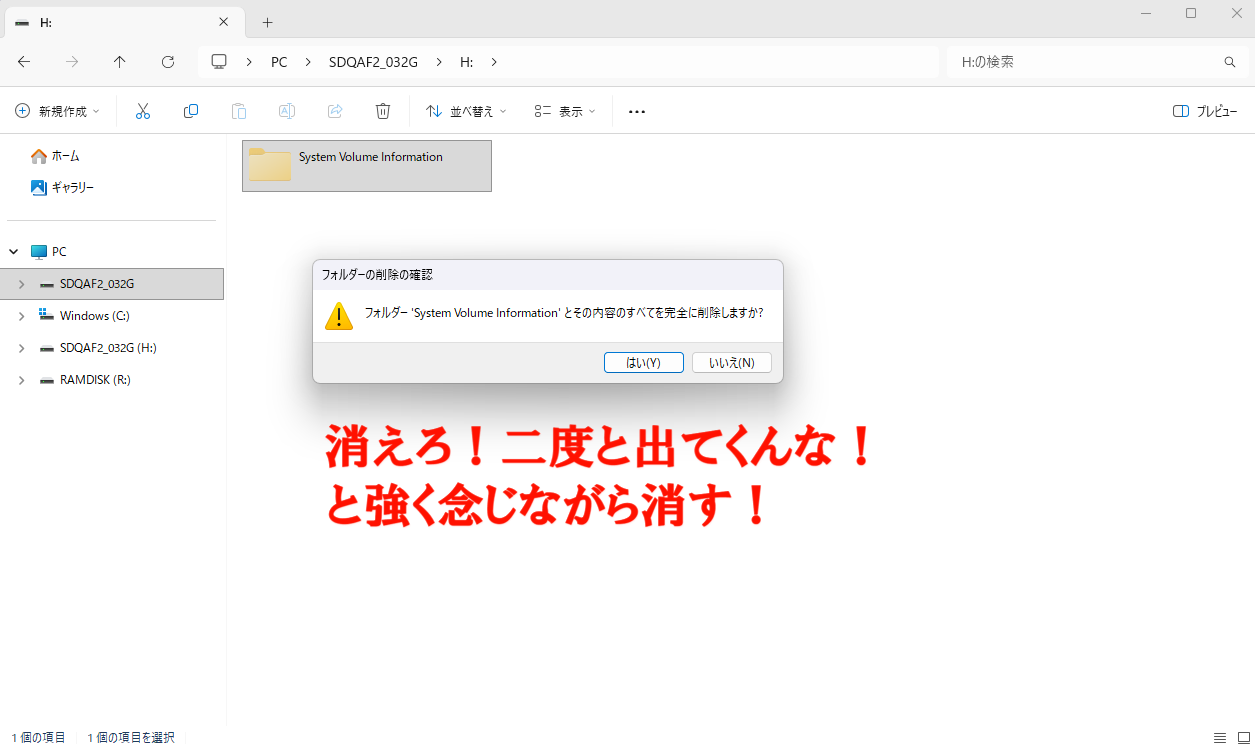Open the 並べ替え sort dropdown

[466, 111]
